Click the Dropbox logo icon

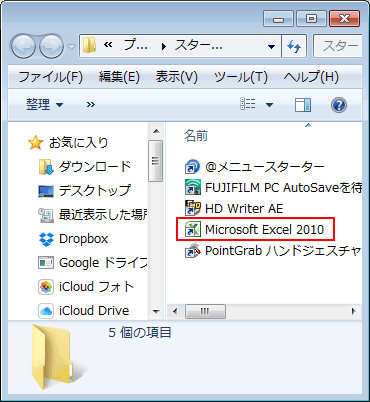tap(46, 239)
